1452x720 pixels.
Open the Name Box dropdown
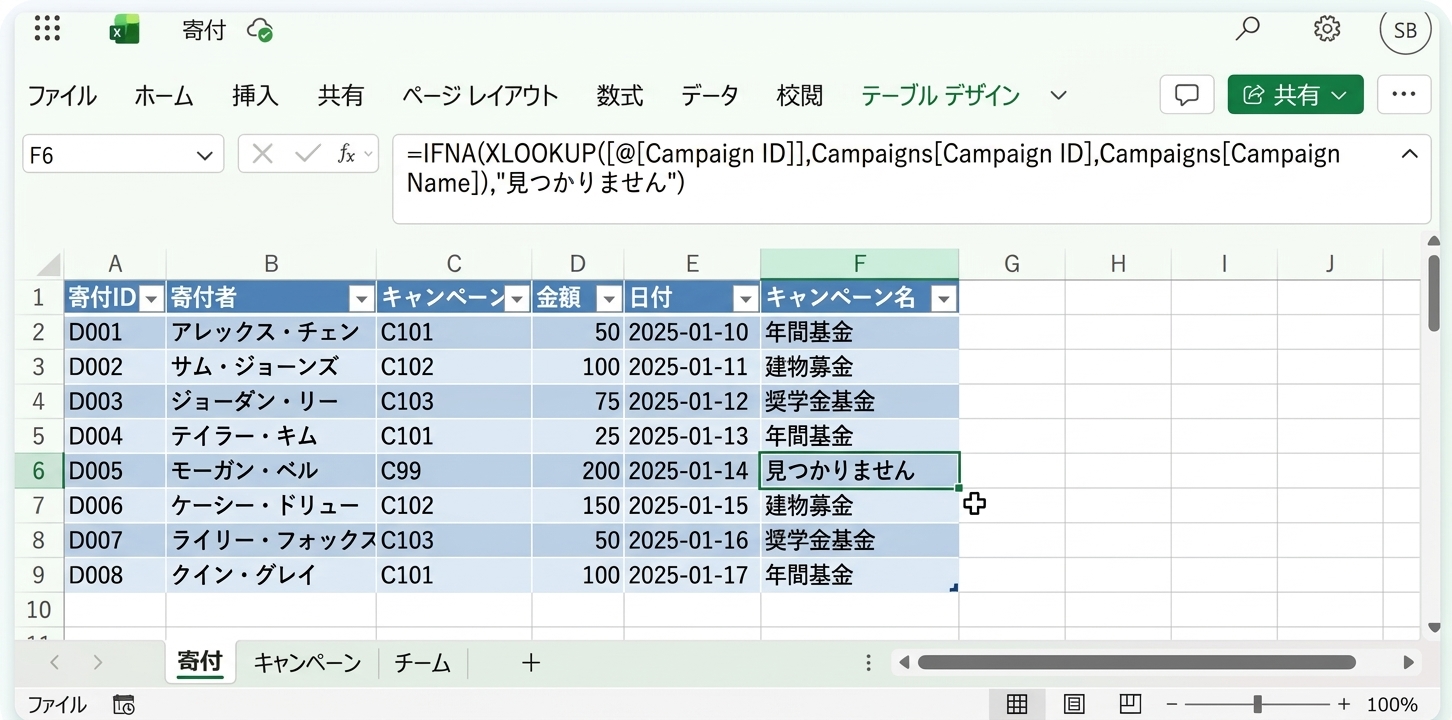coord(204,155)
